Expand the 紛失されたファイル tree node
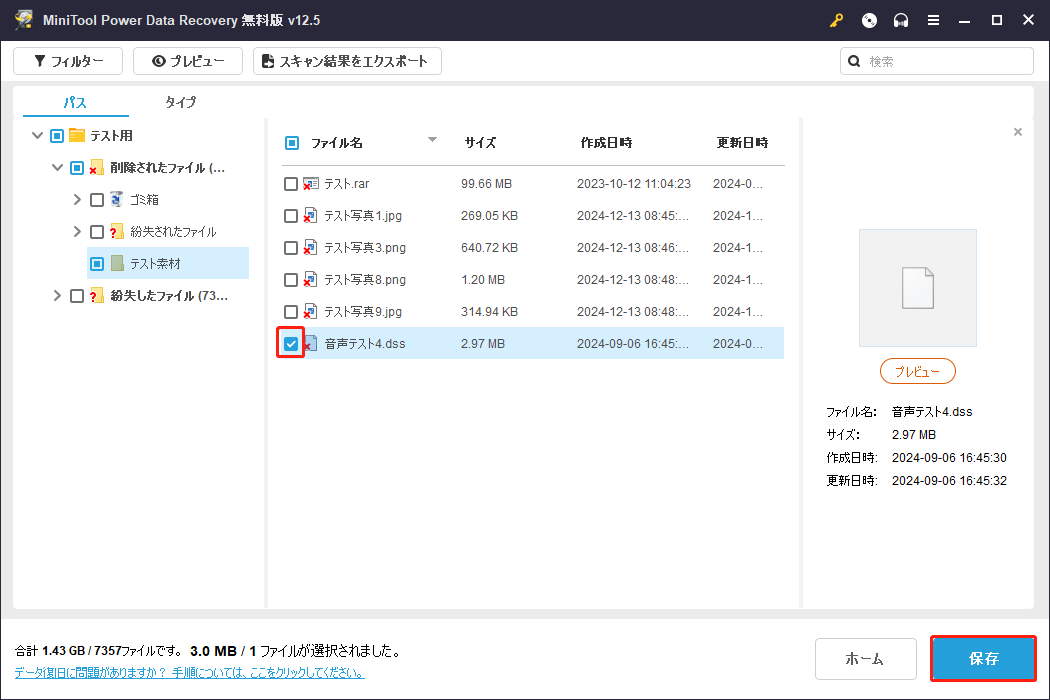The height and width of the screenshot is (700, 1050). tap(77, 232)
